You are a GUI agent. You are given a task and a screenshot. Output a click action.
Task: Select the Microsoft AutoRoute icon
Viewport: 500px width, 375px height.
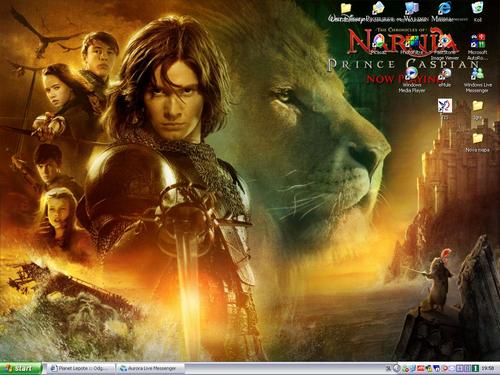click(x=478, y=47)
